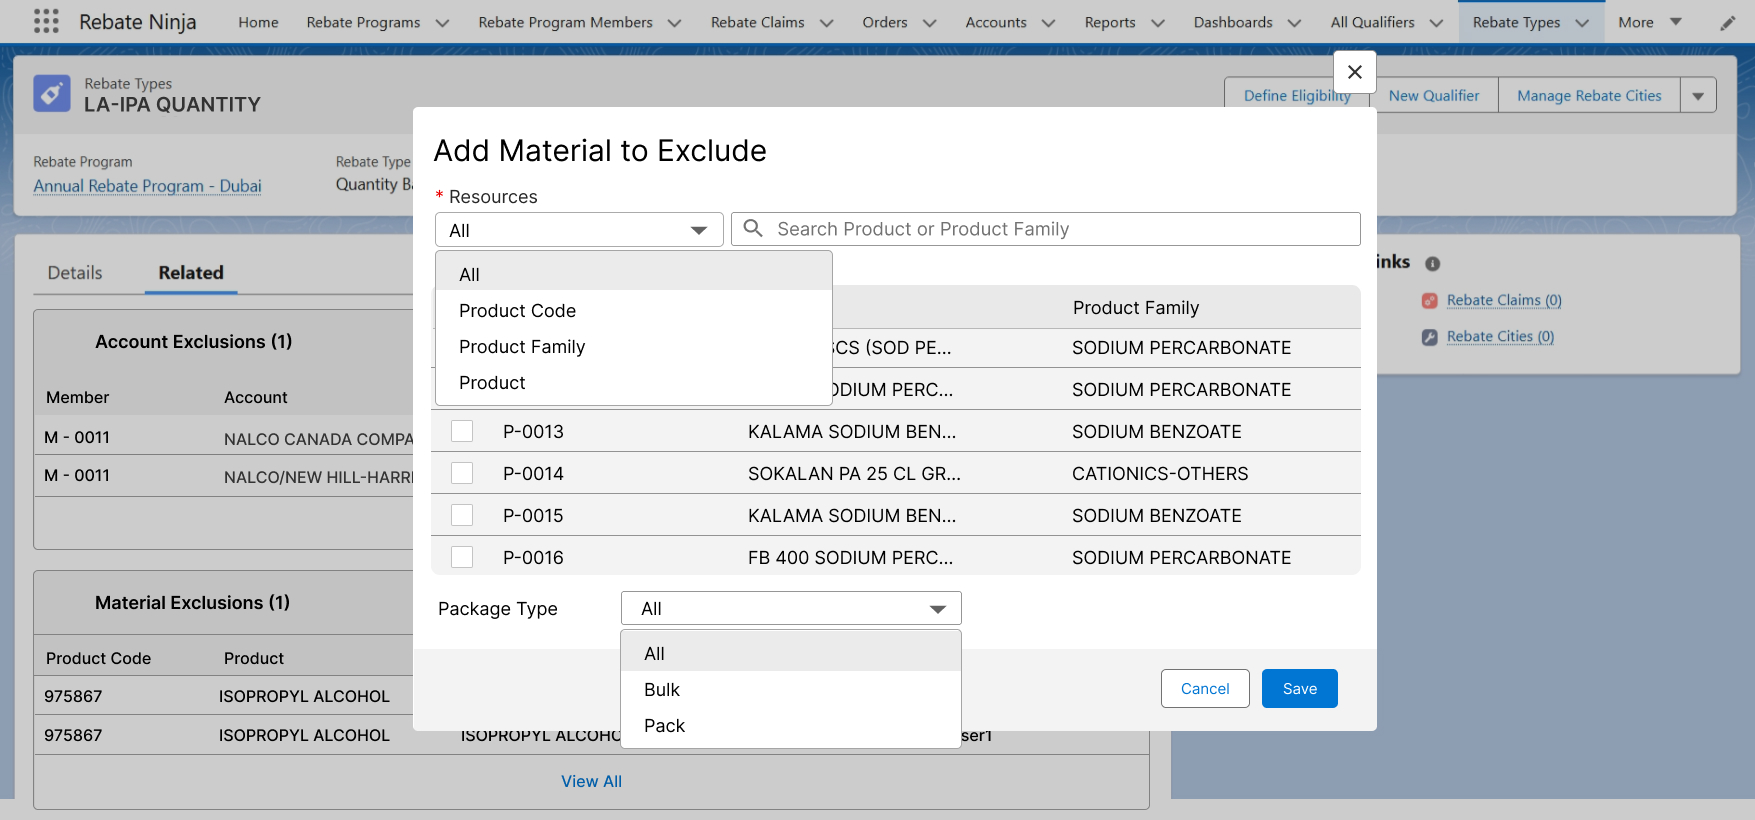The width and height of the screenshot is (1755, 820).
Task: Switch to the Details tab
Action: (75, 273)
